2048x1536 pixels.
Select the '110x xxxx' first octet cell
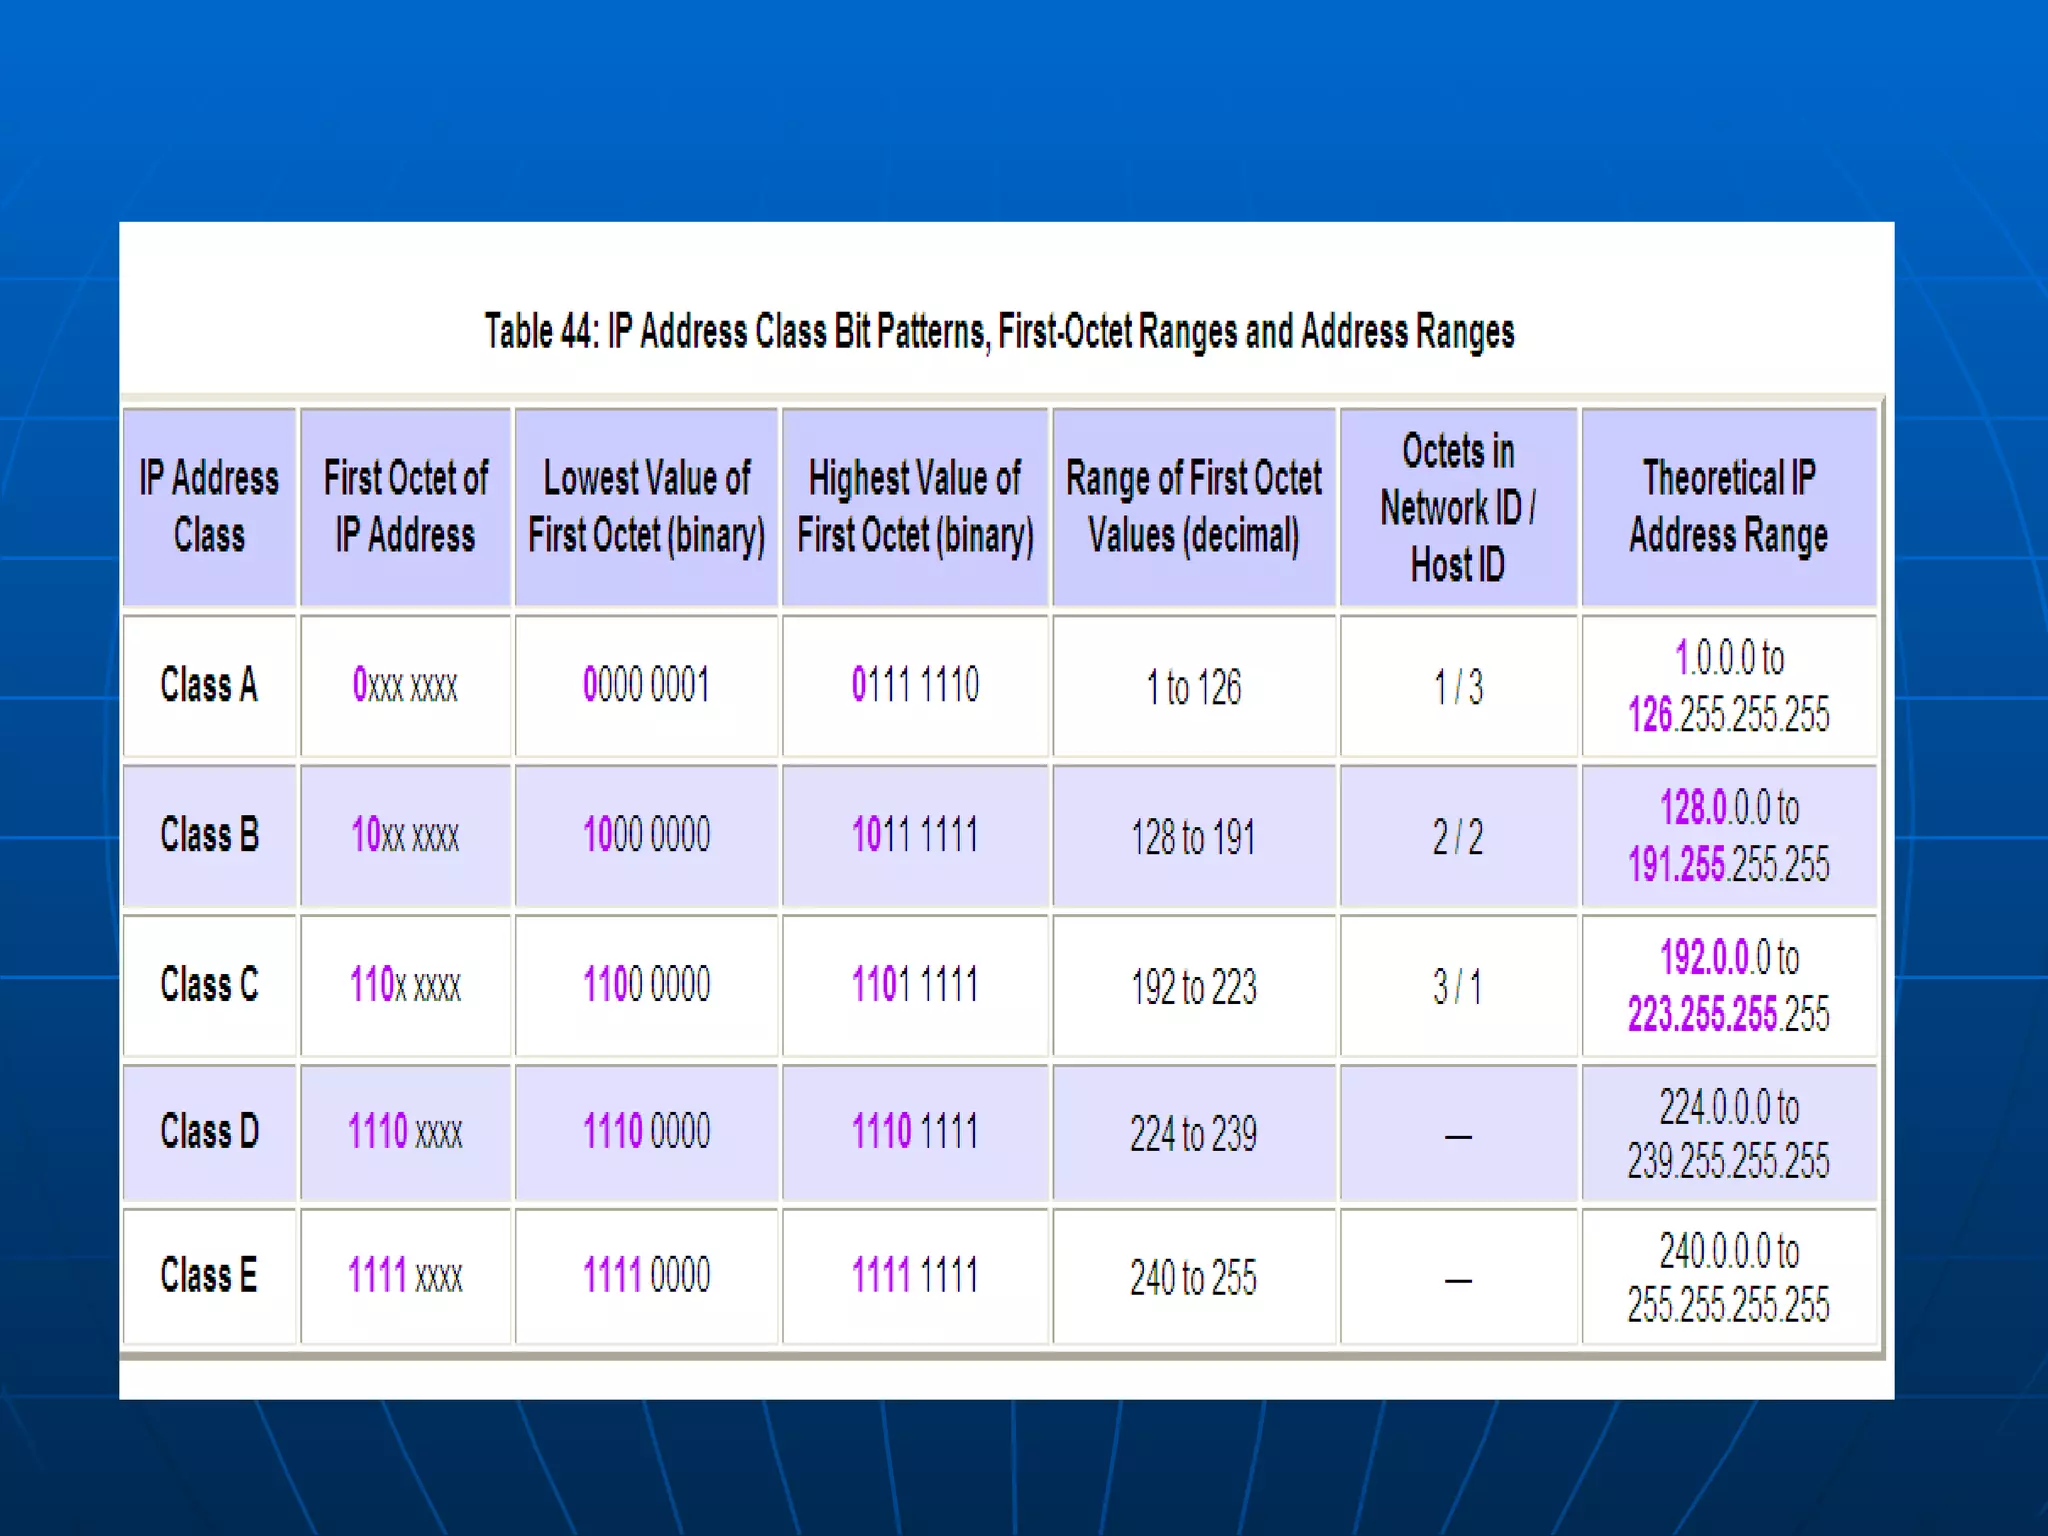tap(405, 985)
